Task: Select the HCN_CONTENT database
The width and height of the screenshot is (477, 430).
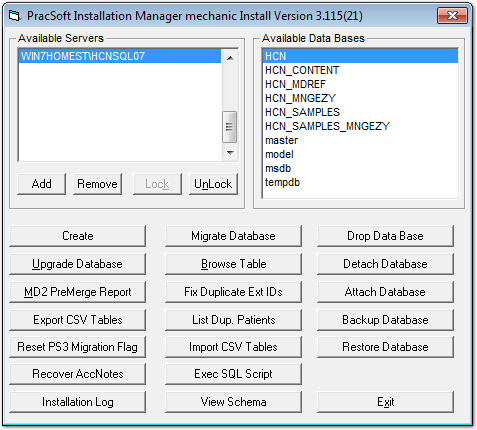Action: pos(360,70)
